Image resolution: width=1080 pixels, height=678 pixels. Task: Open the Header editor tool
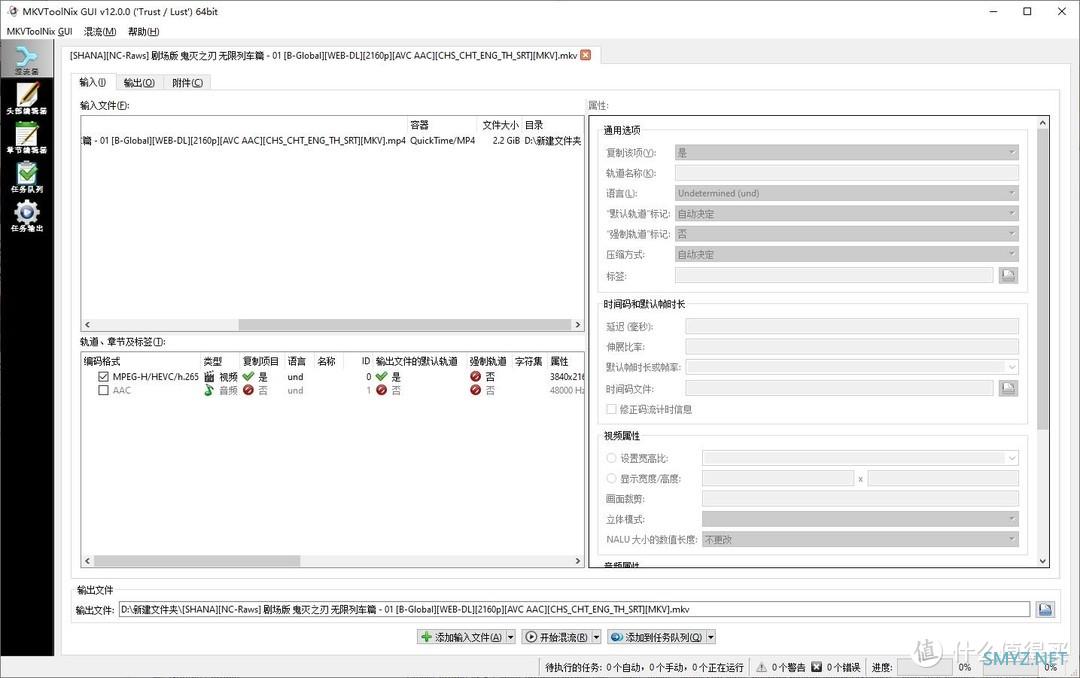click(x=27, y=98)
